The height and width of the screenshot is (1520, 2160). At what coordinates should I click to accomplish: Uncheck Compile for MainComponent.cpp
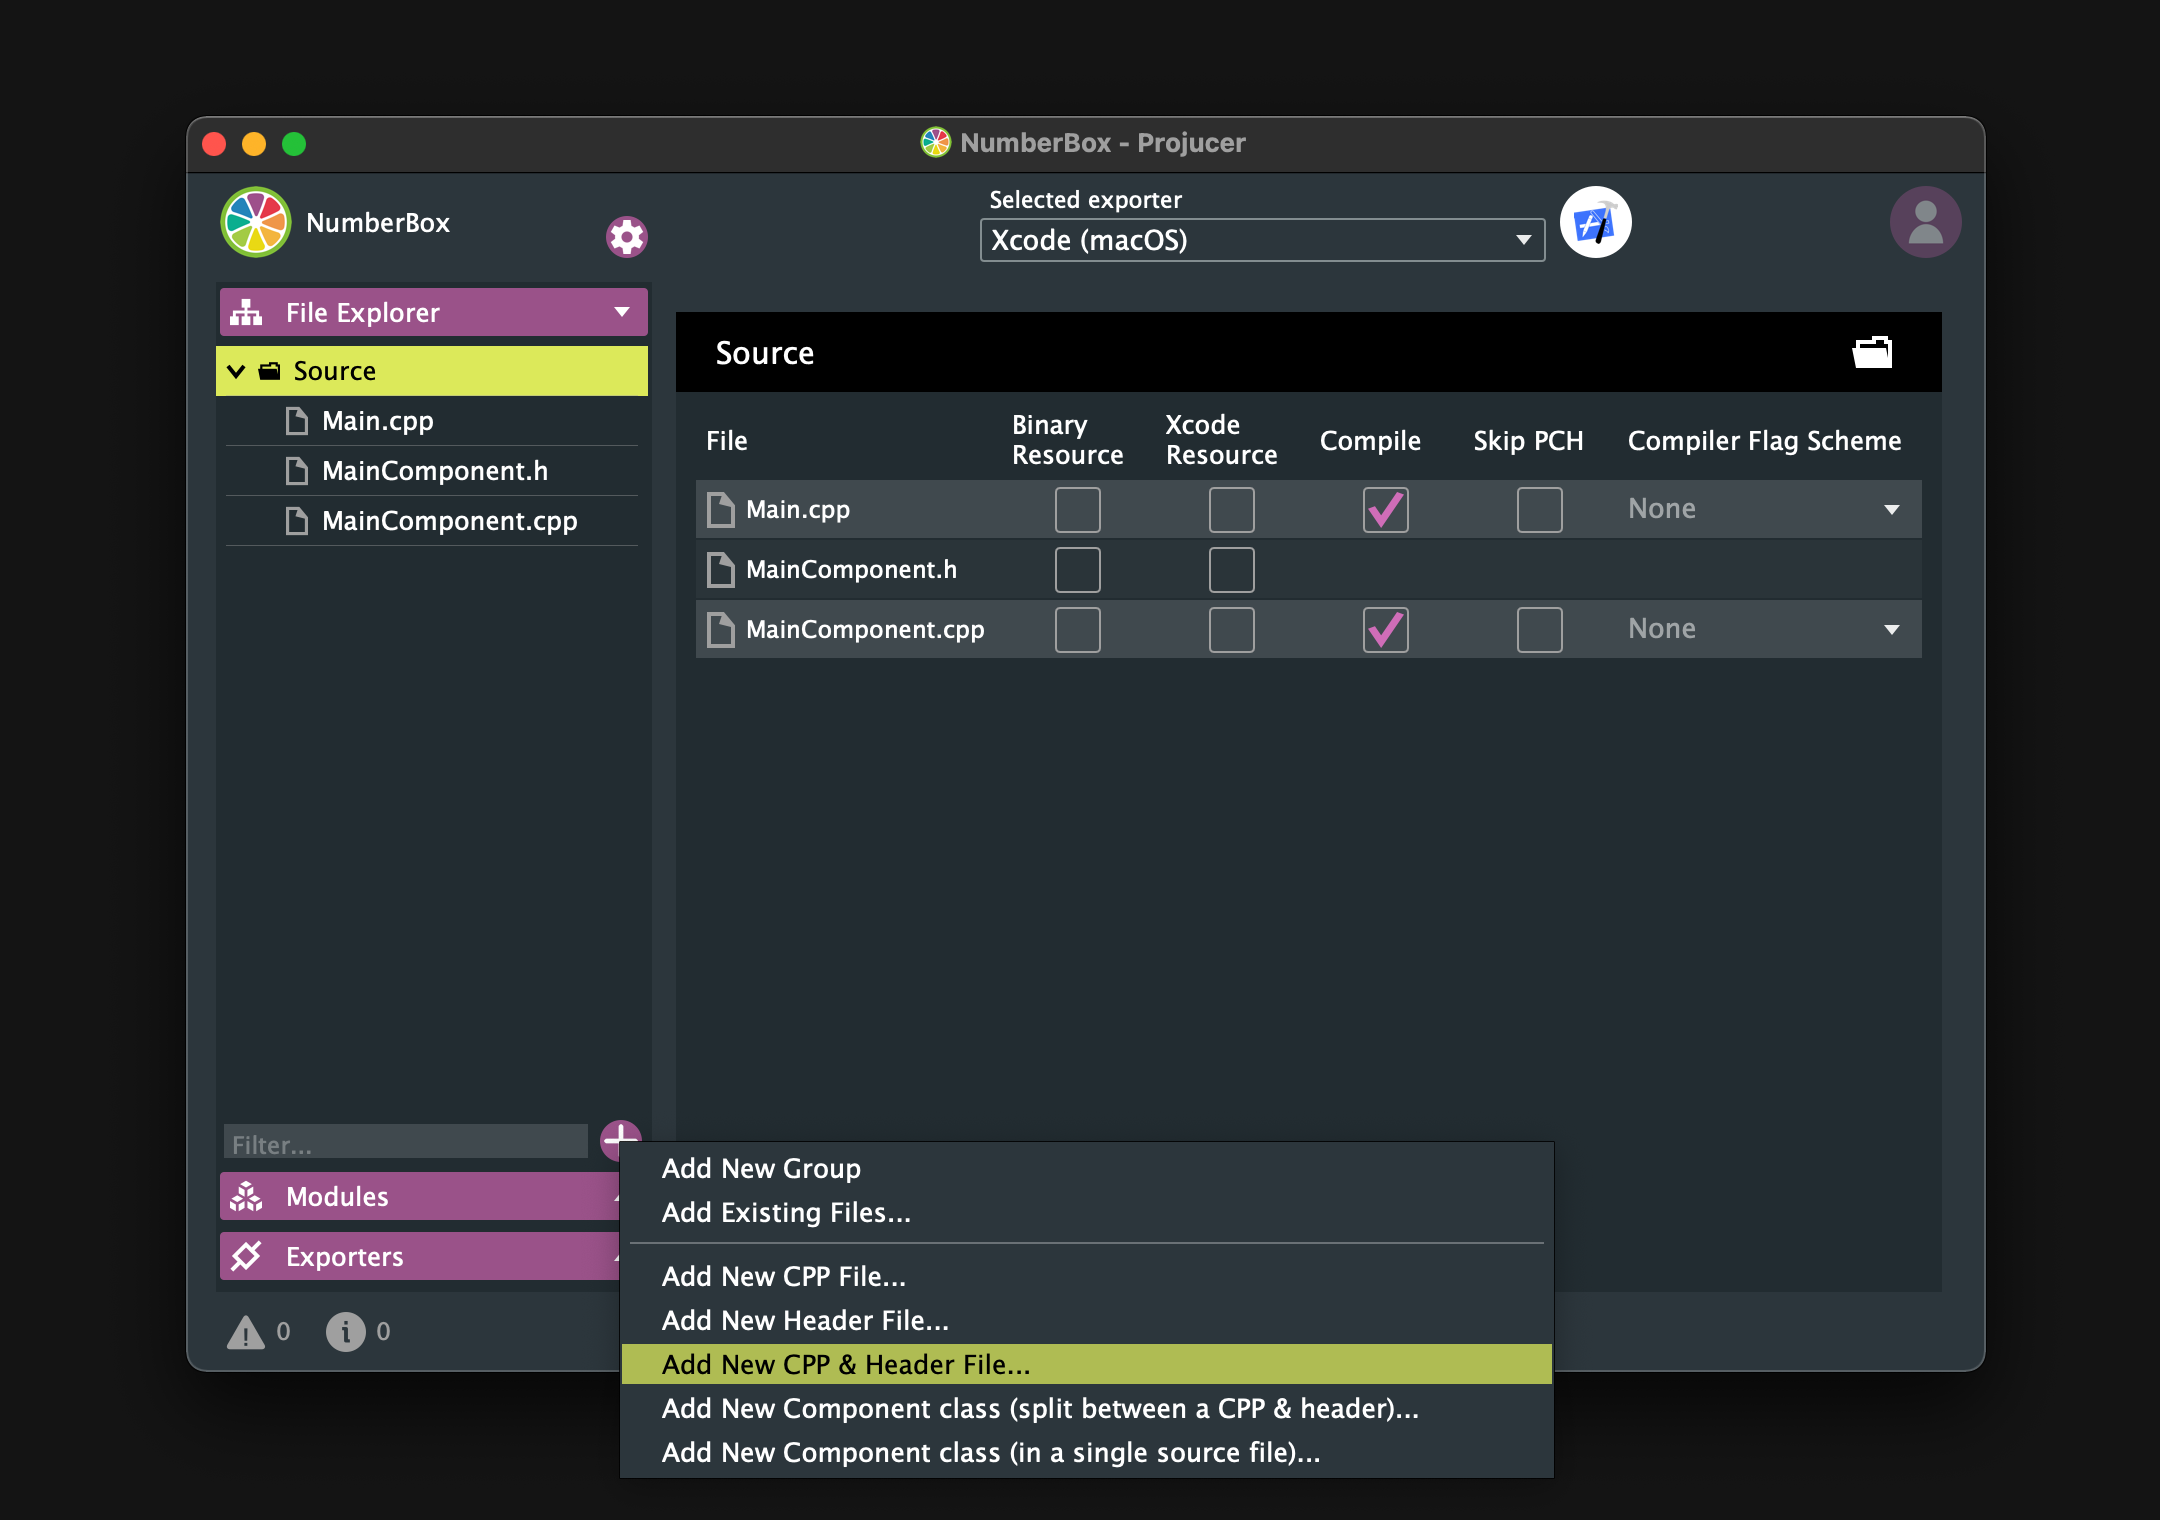(1386, 630)
